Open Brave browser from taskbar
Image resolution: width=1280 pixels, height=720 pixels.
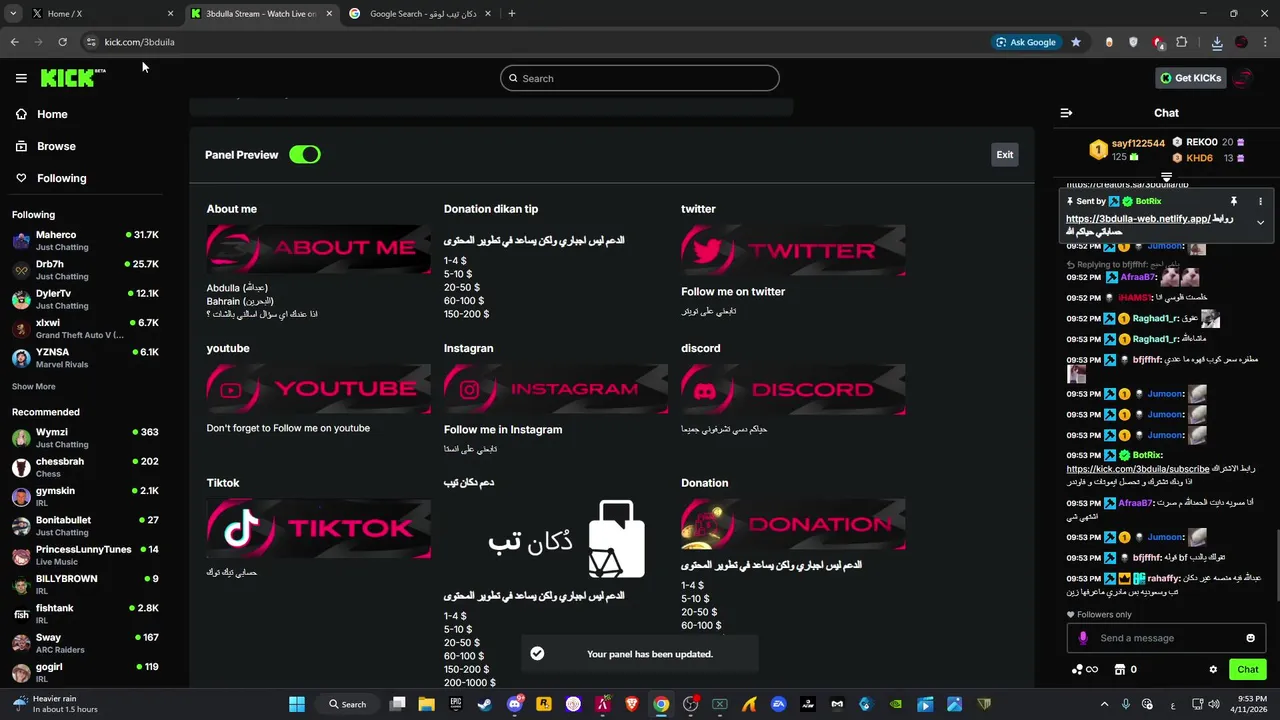[x=631, y=704]
